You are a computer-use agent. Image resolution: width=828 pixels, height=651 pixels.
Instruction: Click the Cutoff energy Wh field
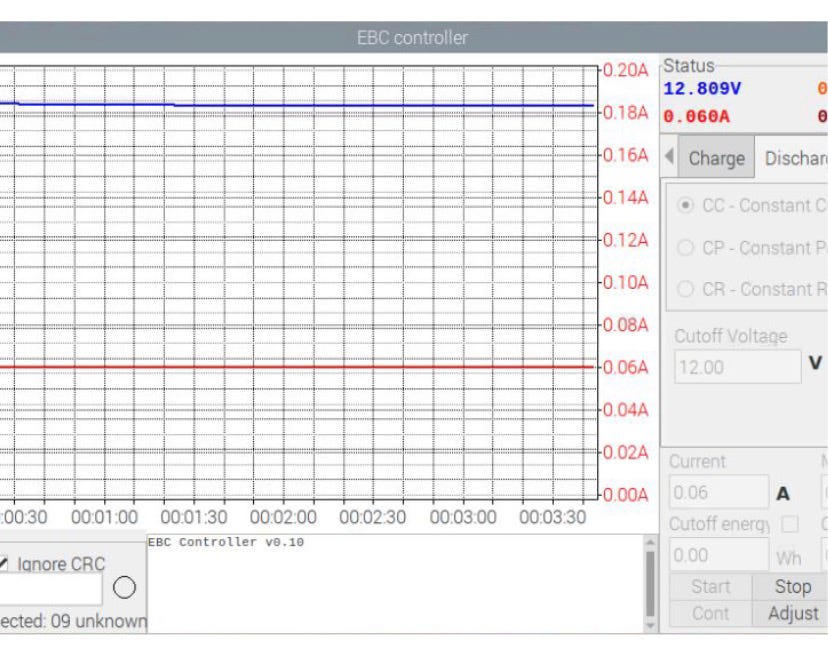click(x=719, y=555)
